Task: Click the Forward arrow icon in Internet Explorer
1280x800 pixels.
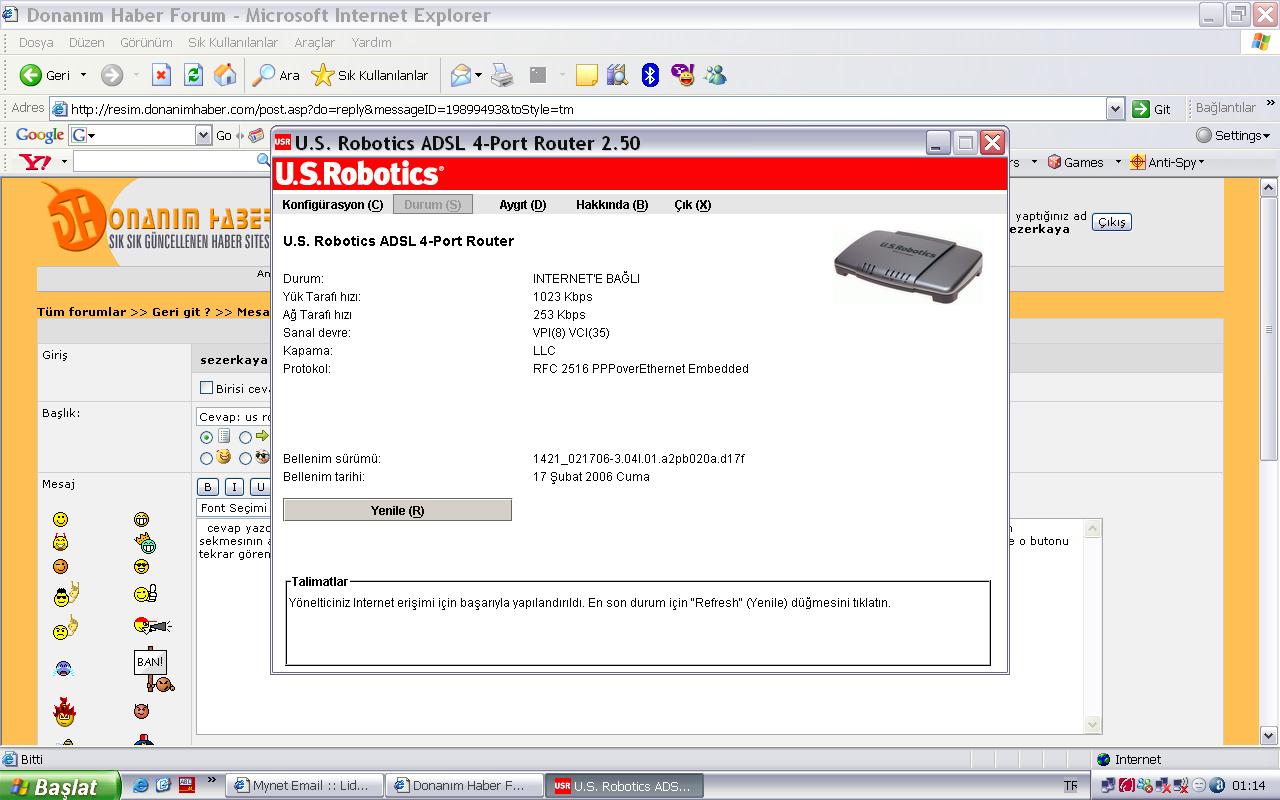Action: pyautogui.click(x=112, y=75)
